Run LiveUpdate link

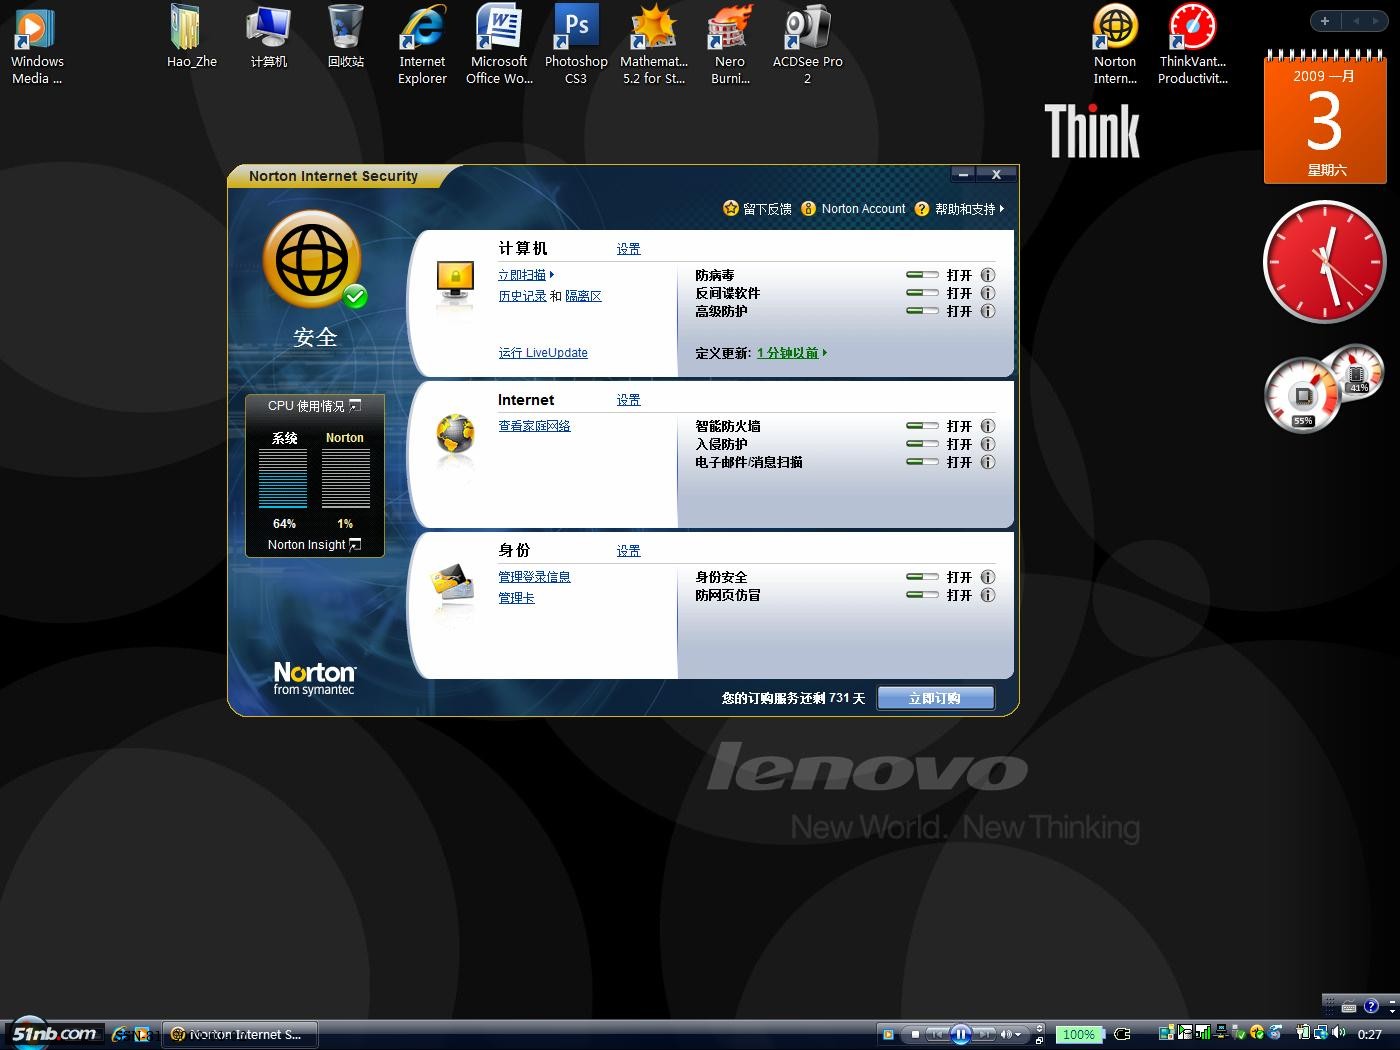pos(543,353)
